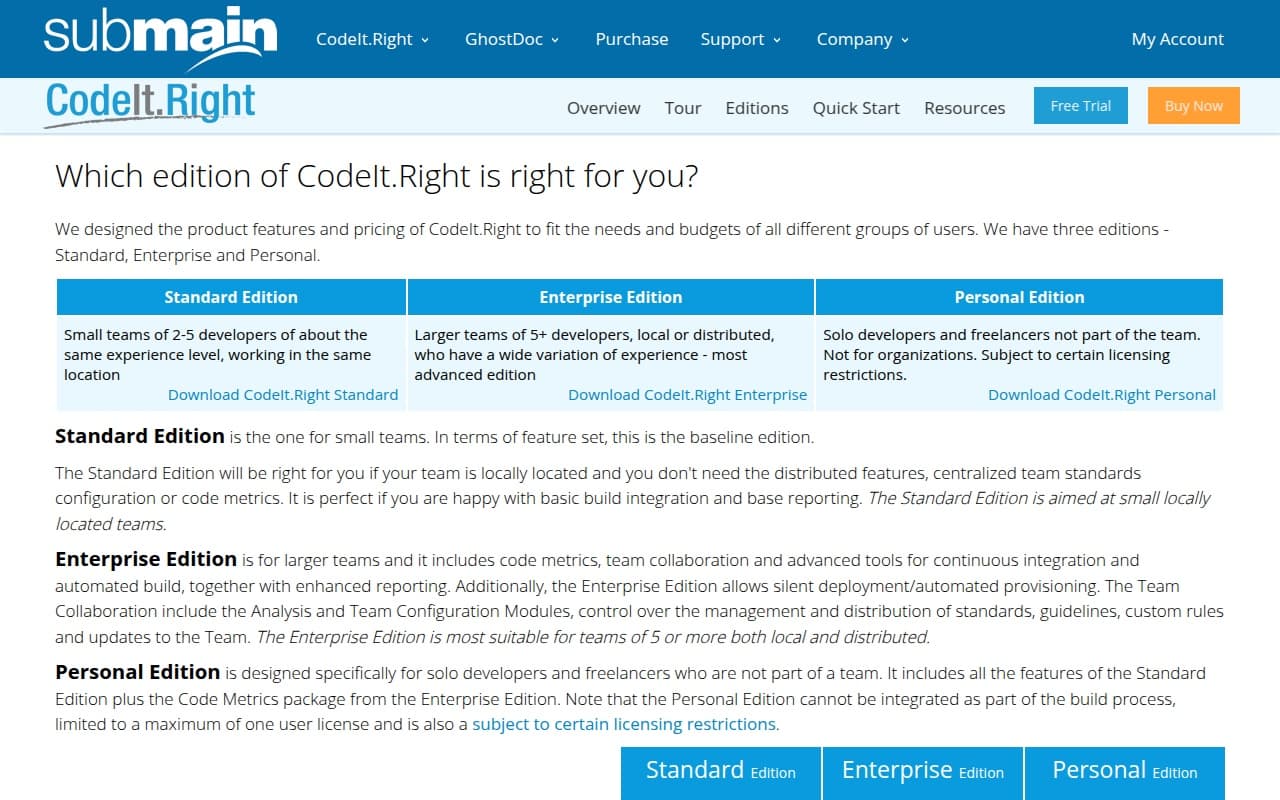
Task: Expand the CodeIt.Right dropdown menu
Action: pyautogui.click(x=372, y=39)
